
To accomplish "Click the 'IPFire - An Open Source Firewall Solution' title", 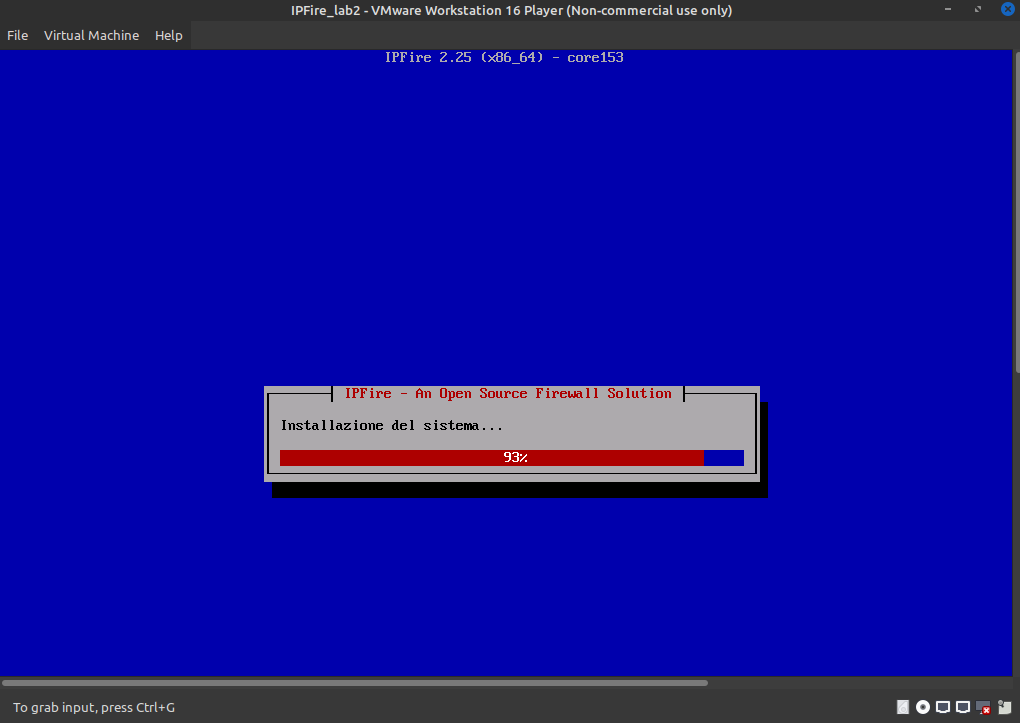I will [x=508, y=393].
